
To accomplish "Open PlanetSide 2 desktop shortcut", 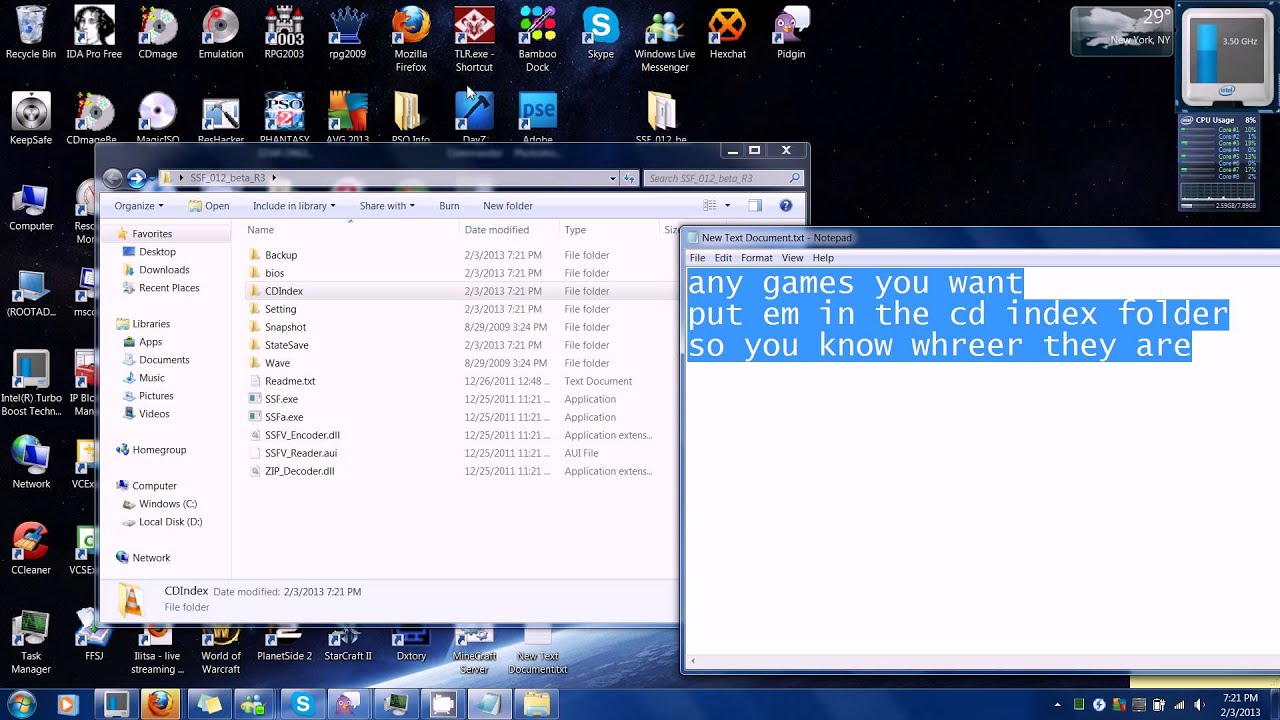I will click(284, 644).
